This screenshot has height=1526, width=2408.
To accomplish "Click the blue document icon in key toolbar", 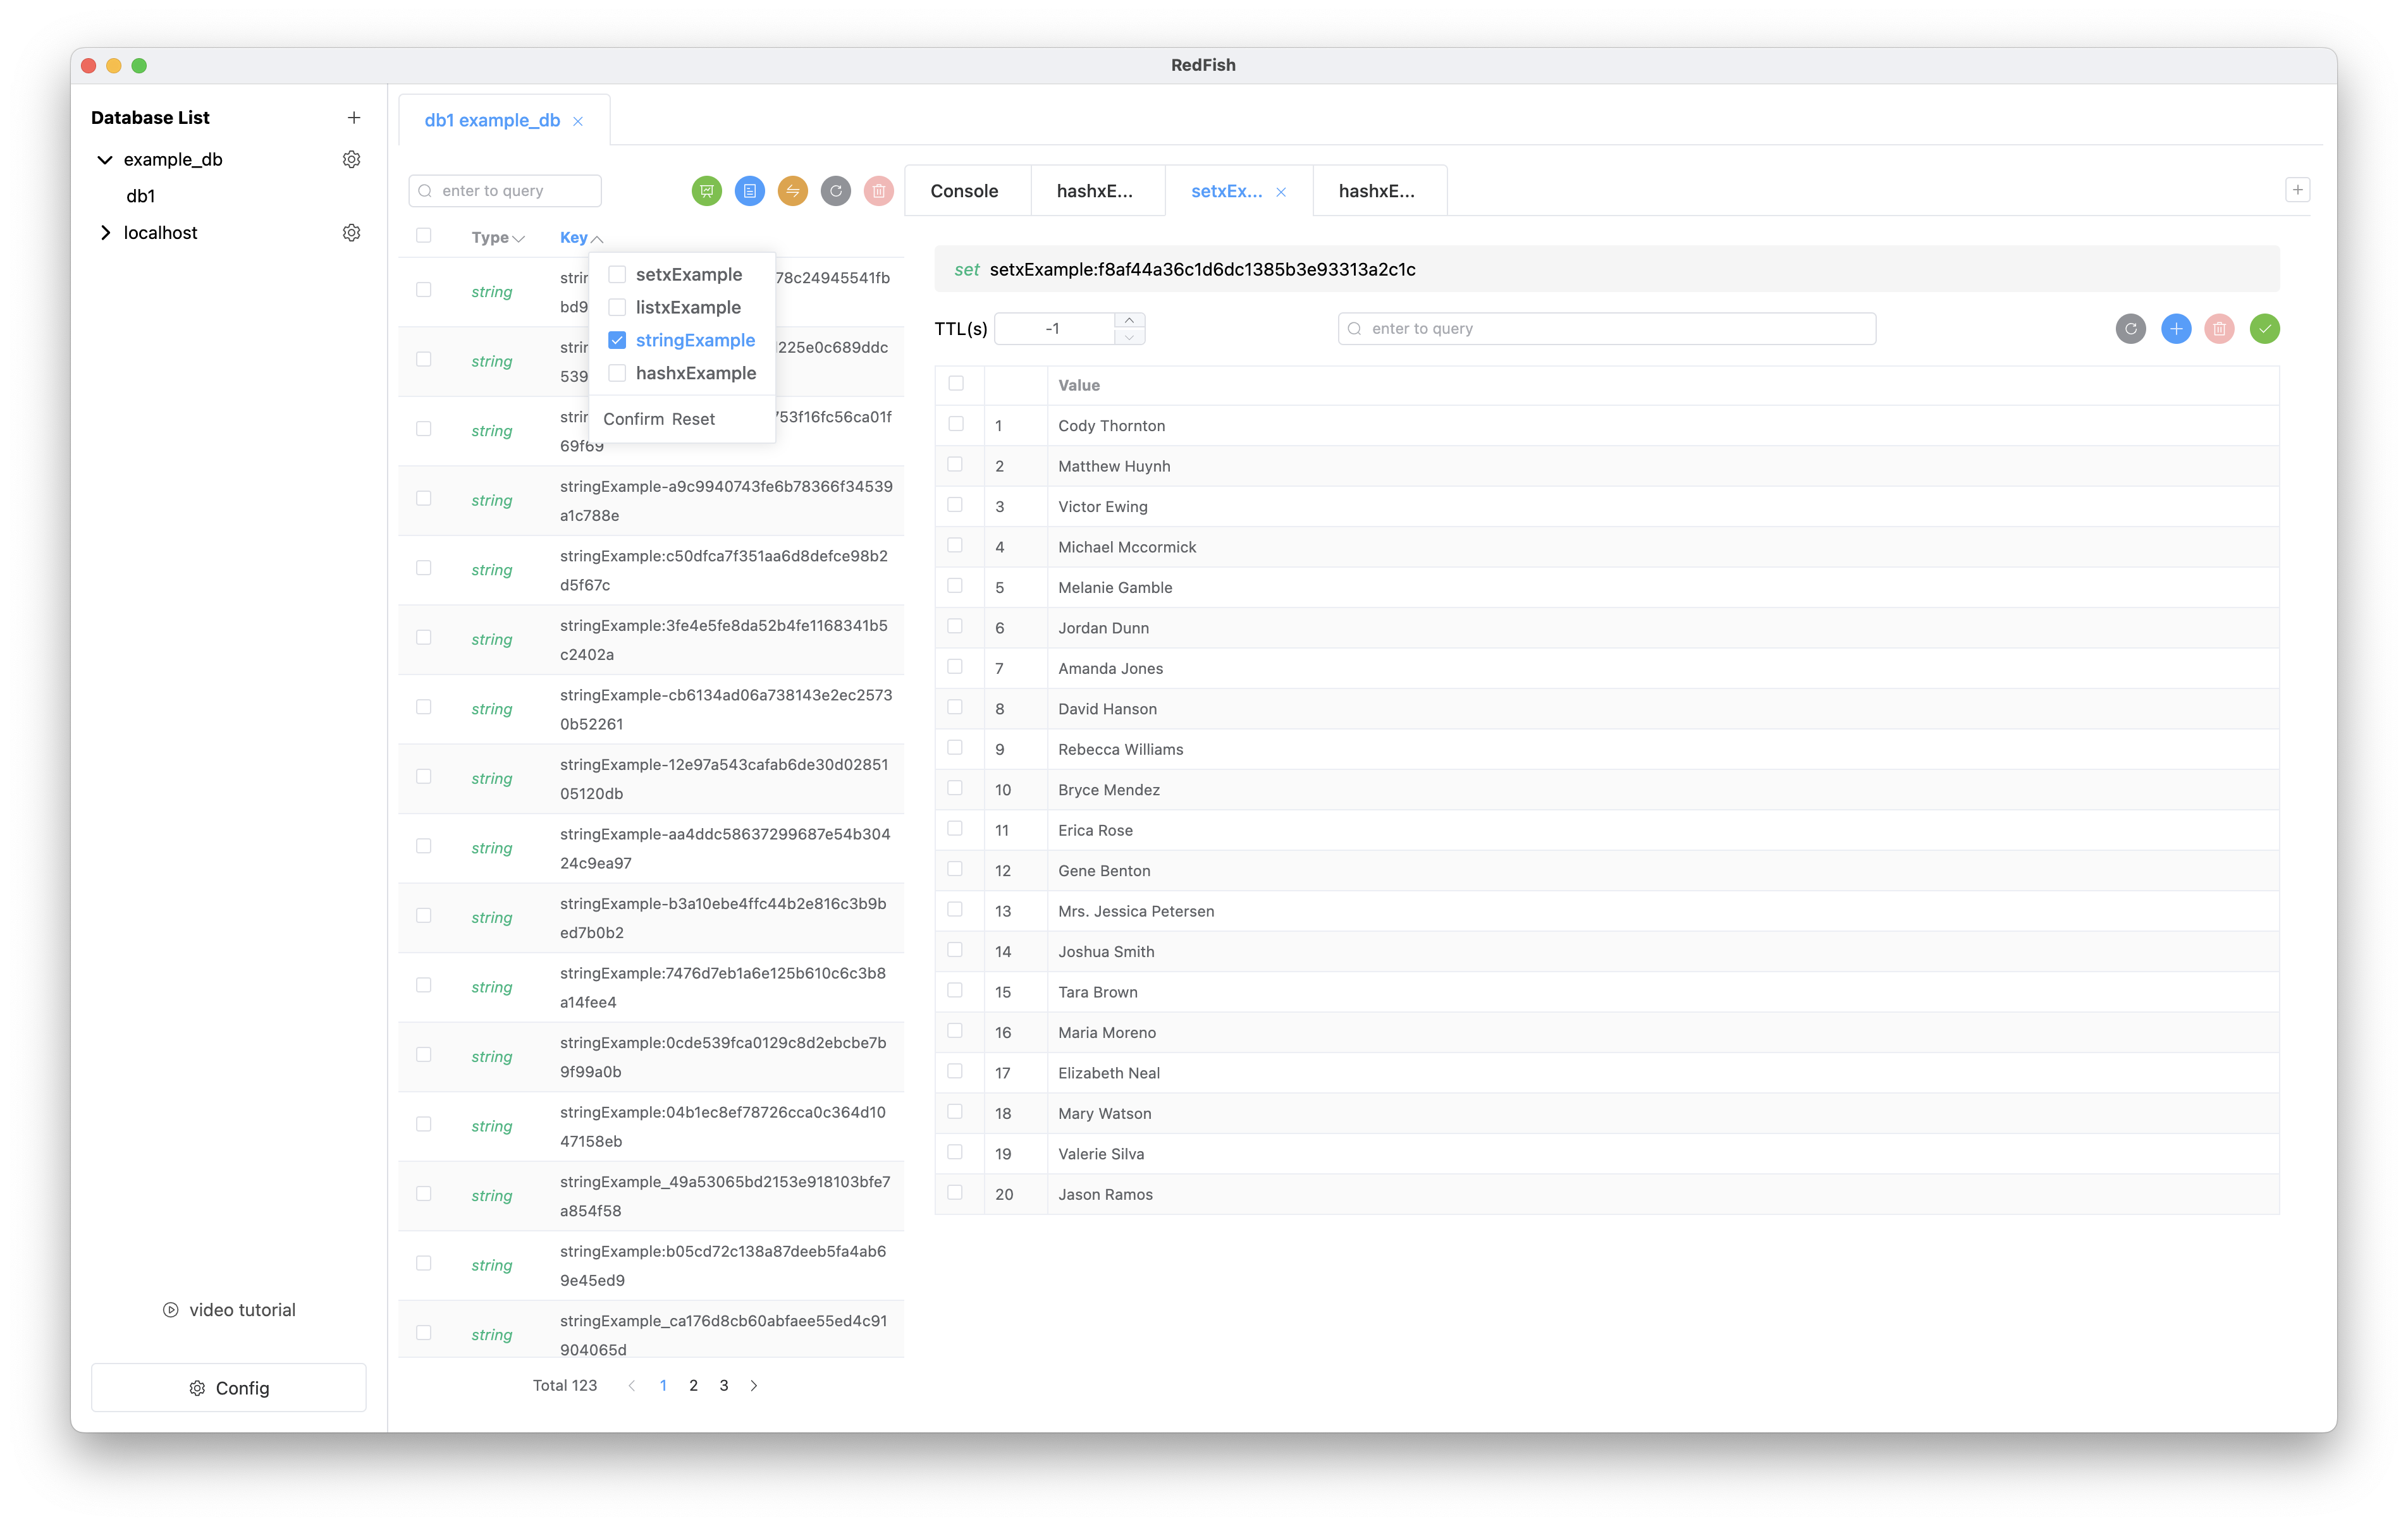I will pyautogui.click(x=749, y=191).
